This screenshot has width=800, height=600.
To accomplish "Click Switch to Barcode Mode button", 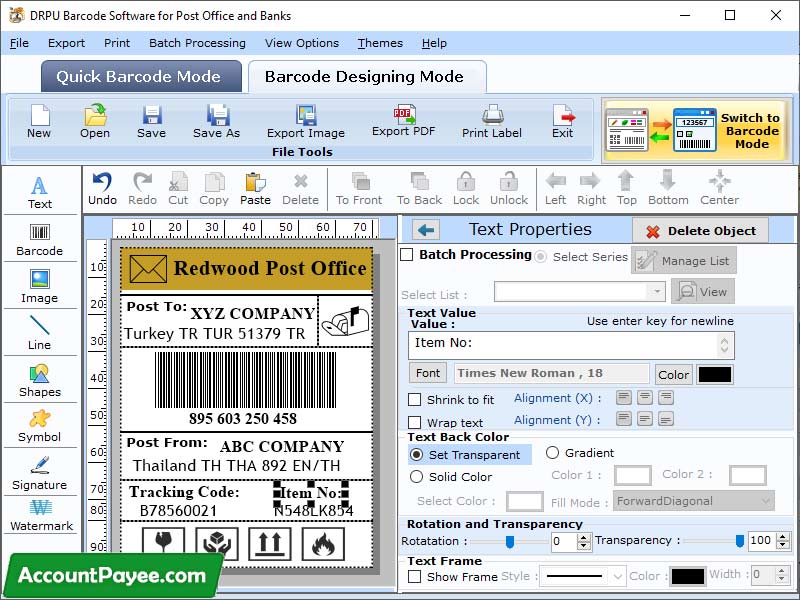I will 696,131.
